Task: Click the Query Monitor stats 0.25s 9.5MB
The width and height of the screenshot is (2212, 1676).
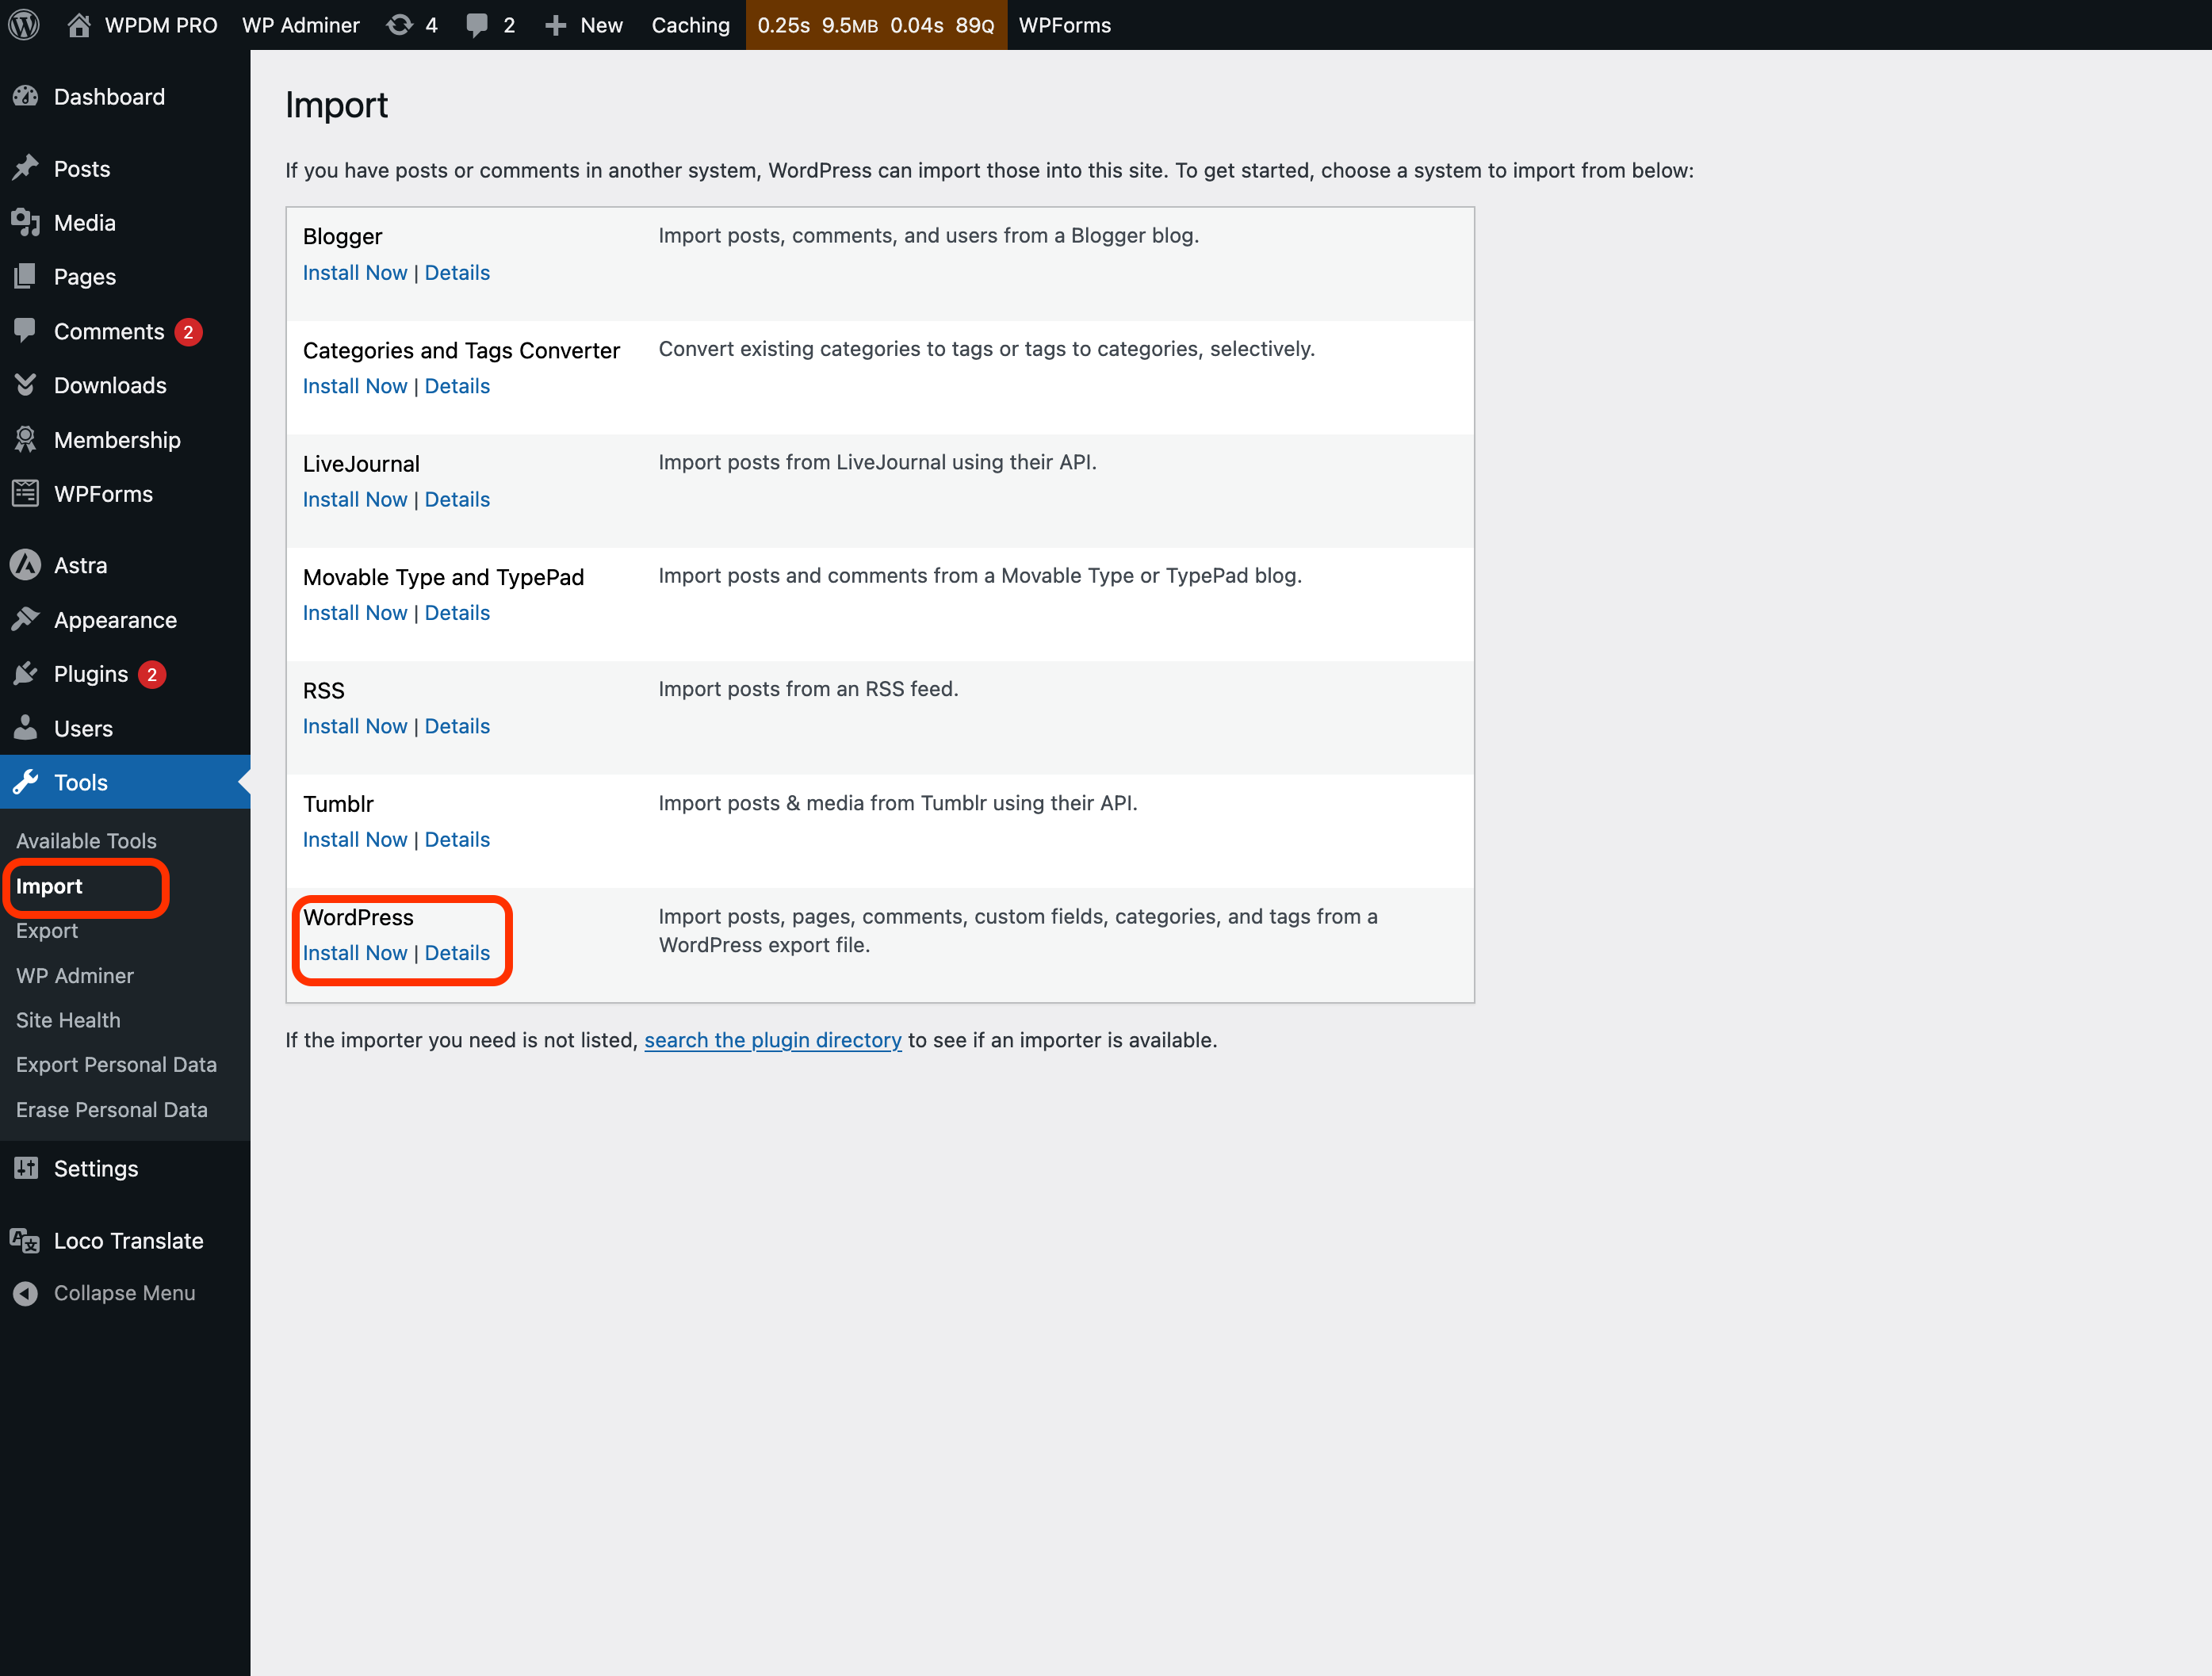Action: coord(876,25)
